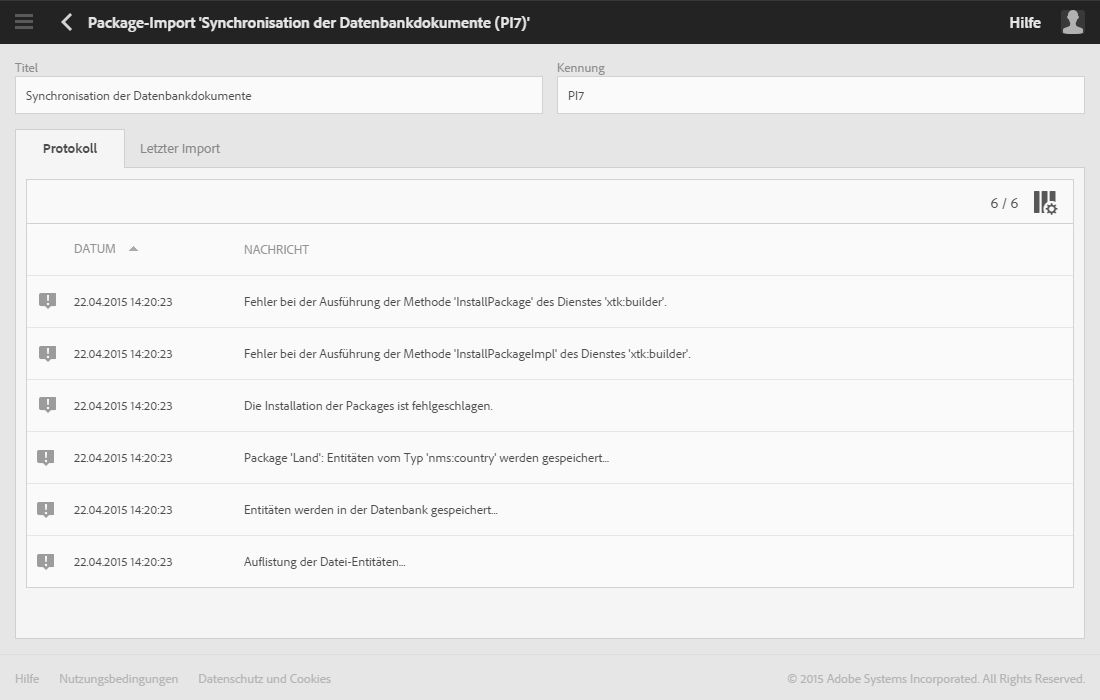Screen dimensions: 1100x700
Task: Open the user profile avatar
Action: tap(1072, 22)
